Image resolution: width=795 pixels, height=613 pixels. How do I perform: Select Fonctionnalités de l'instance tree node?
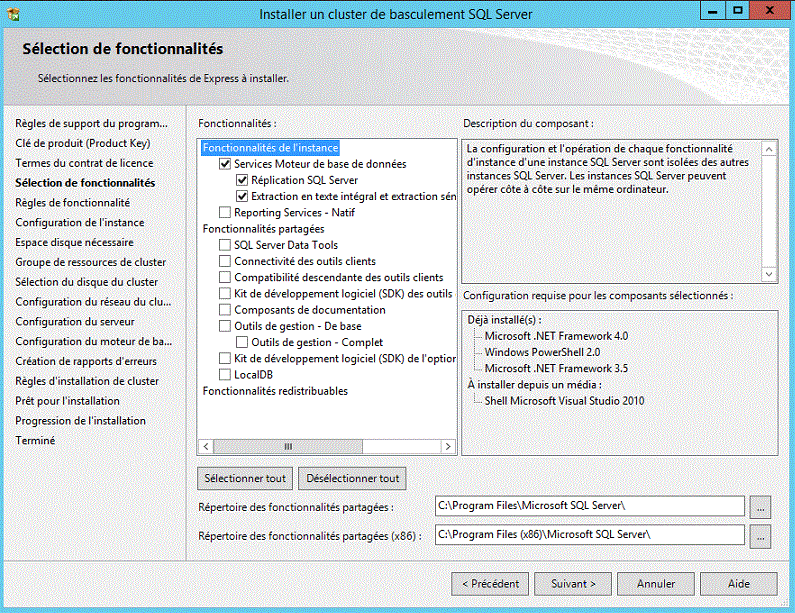(x=270, y=148)
